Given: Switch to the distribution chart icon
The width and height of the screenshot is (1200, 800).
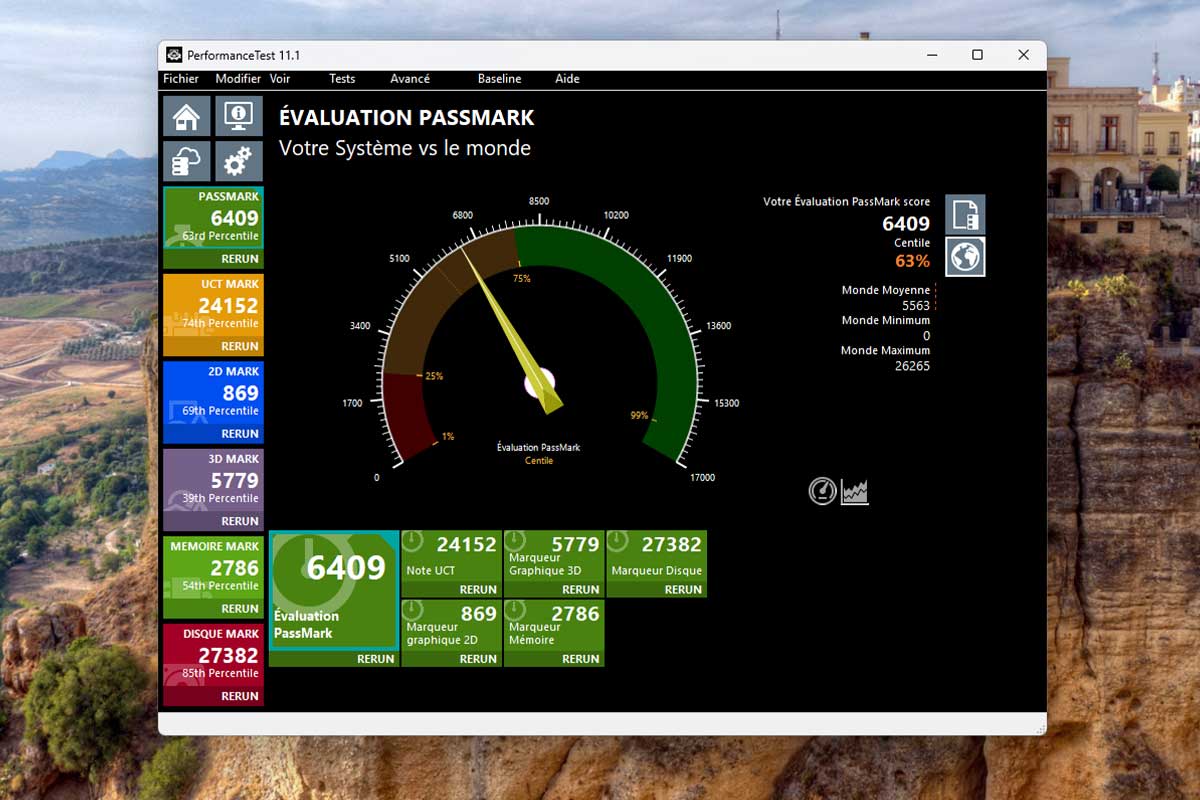Looking at the screenshot, I should 855,491.
